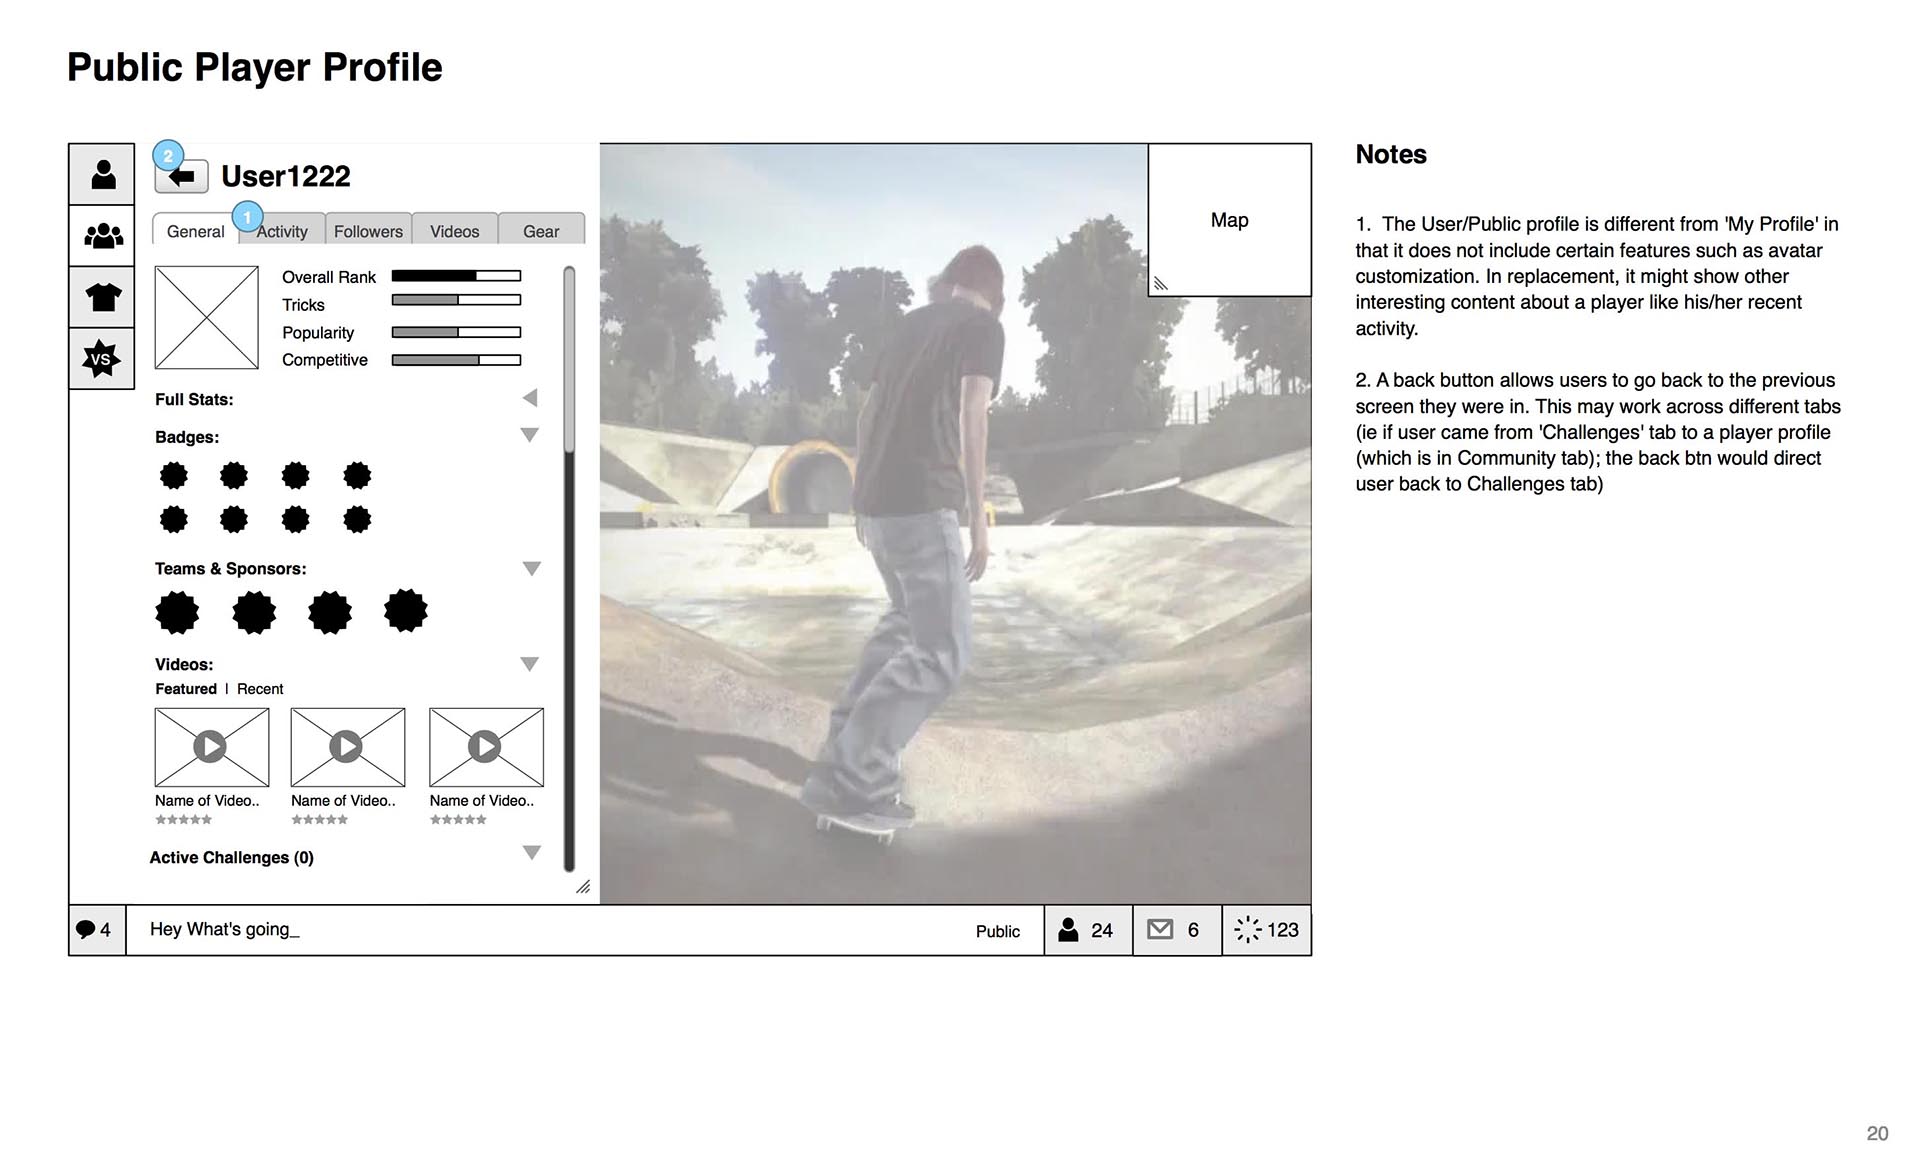
Task: Switch to the Activity tab
Action: point(283,231)
